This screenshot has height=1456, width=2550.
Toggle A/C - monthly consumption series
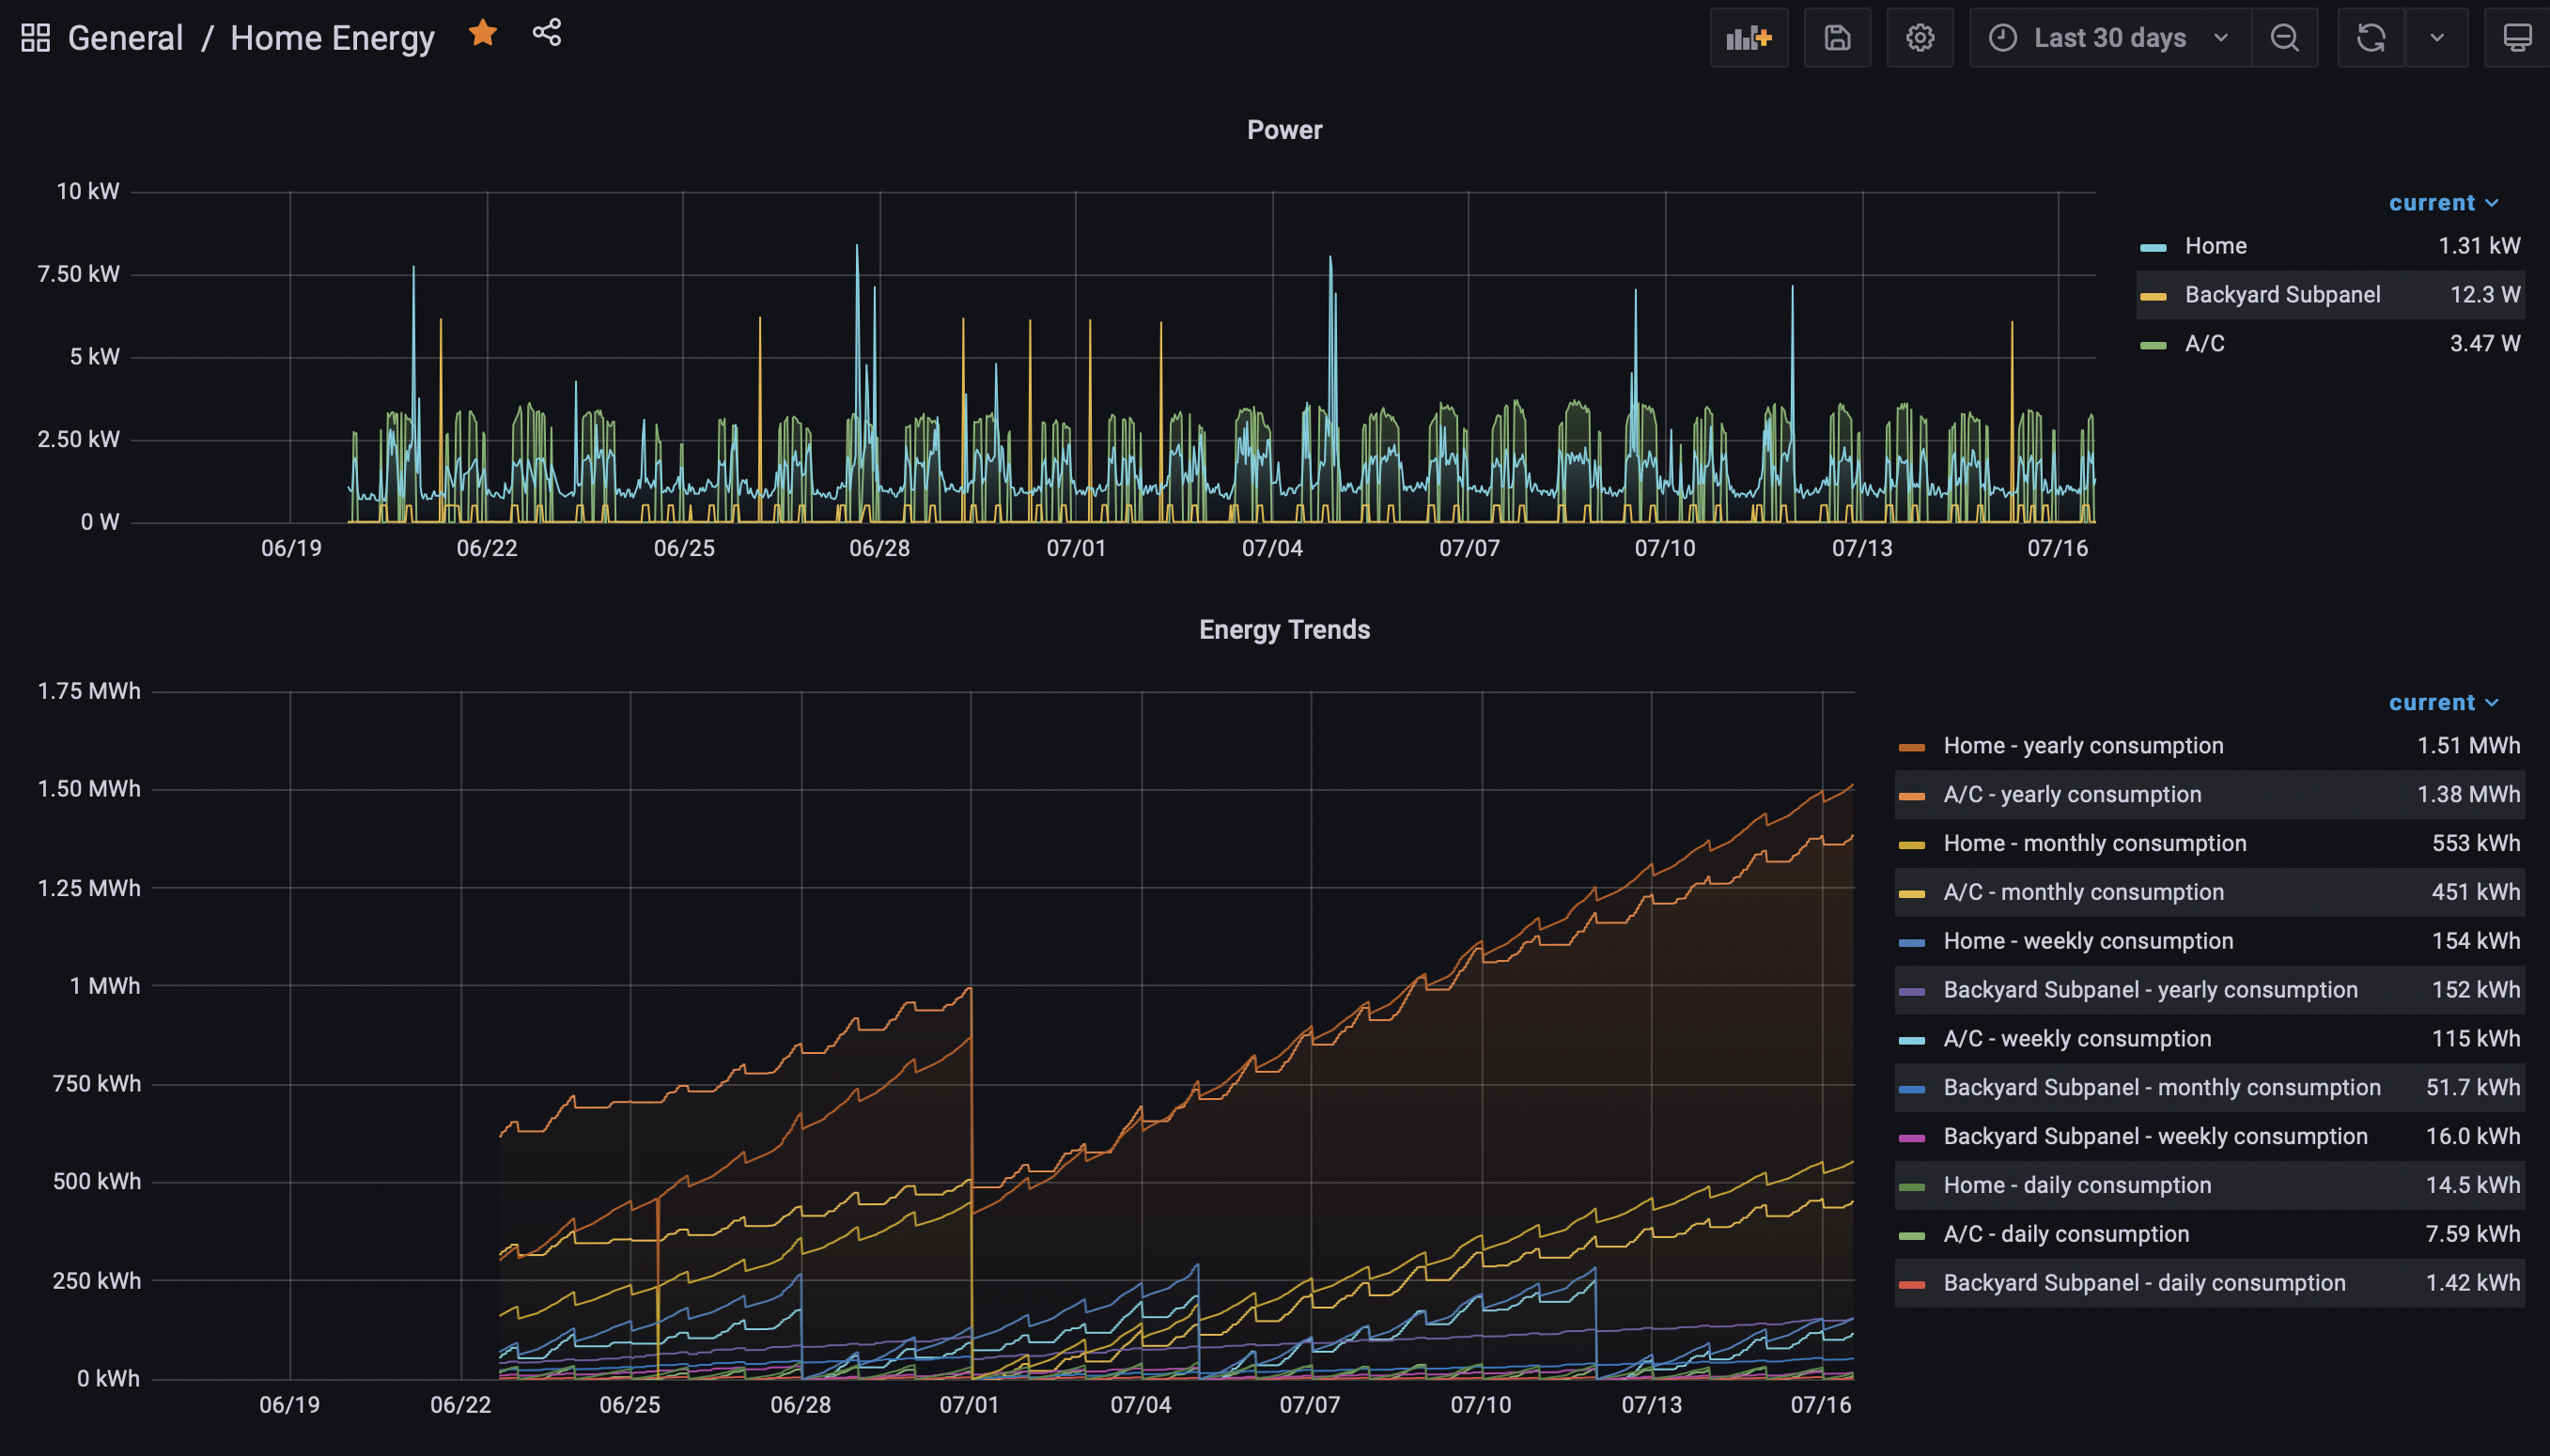(x=2083, y=893)
